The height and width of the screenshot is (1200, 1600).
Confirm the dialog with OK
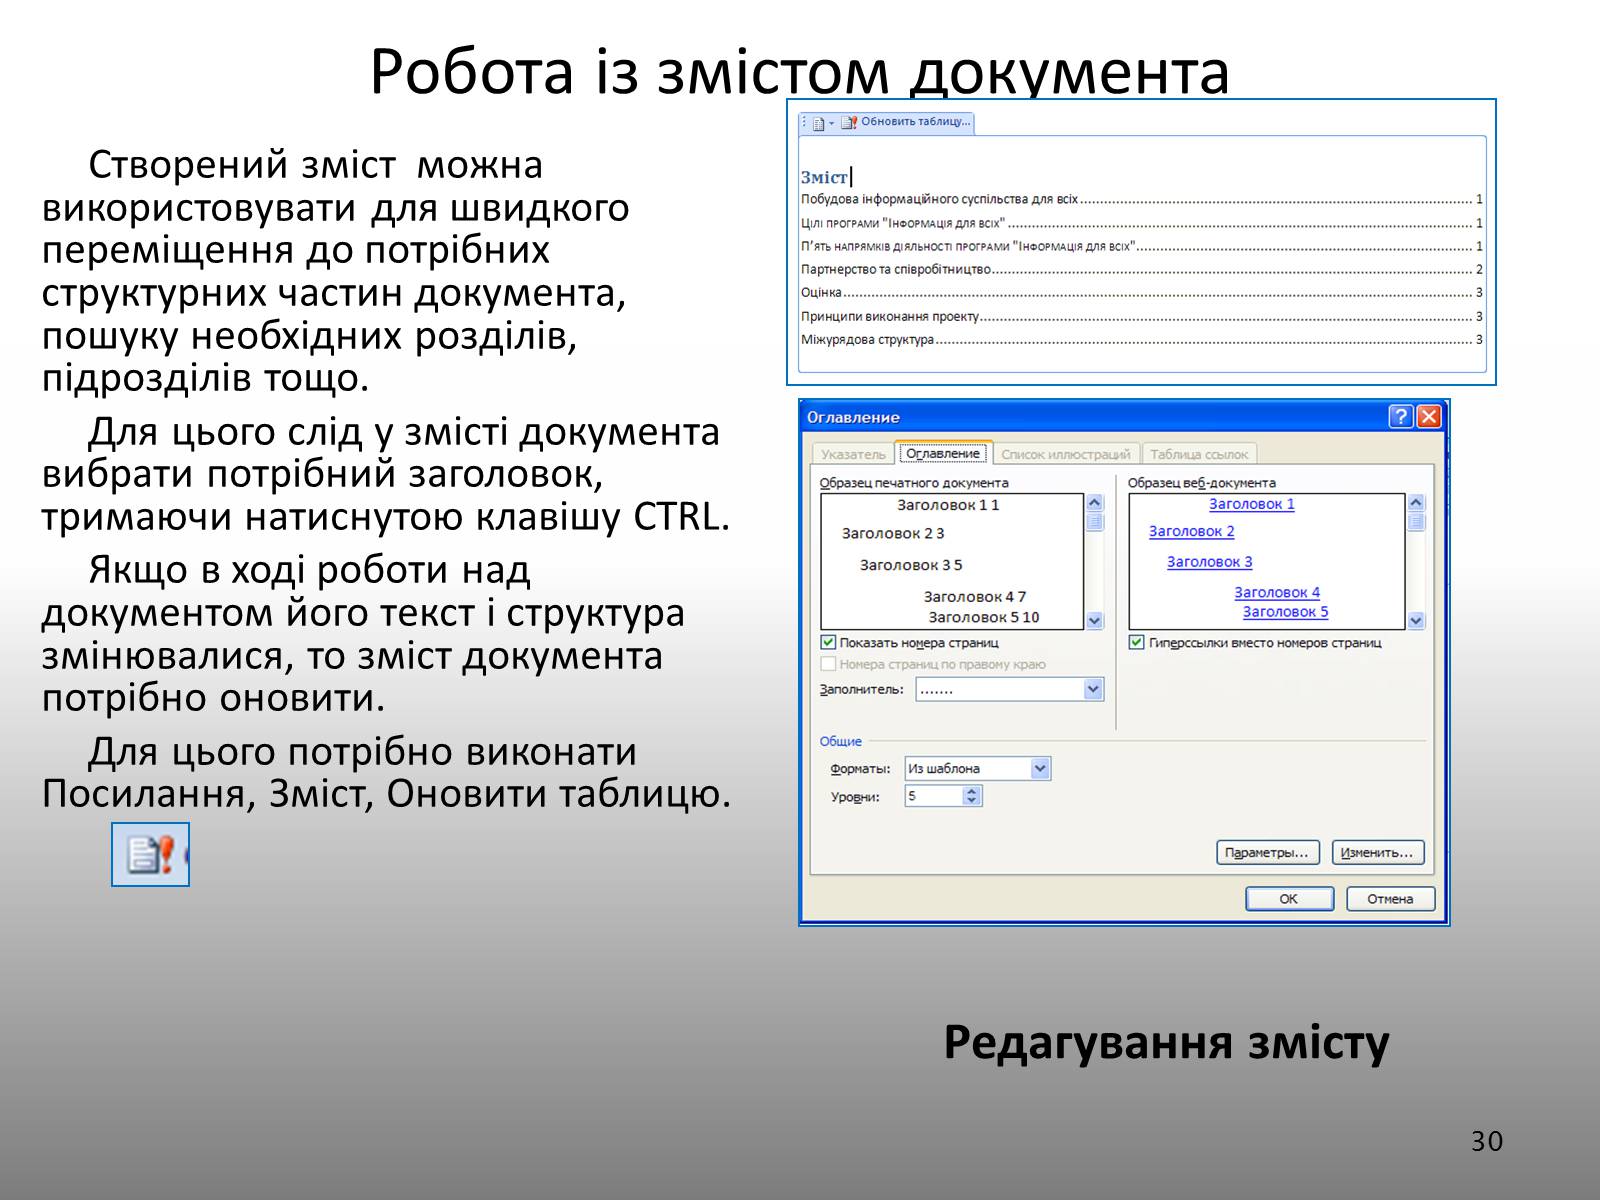tap(1289, 899)
